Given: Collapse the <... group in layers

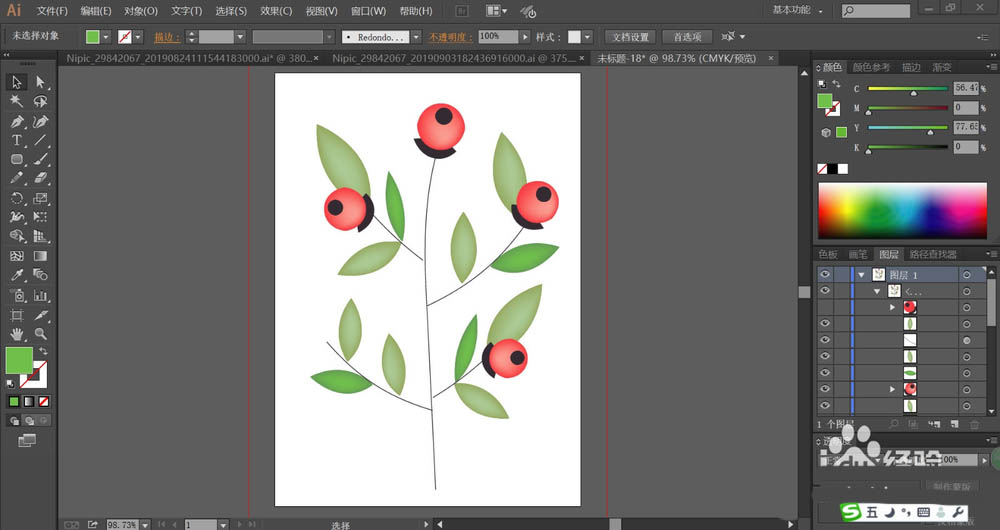Looking at the screenshot, I should point(878,291).
